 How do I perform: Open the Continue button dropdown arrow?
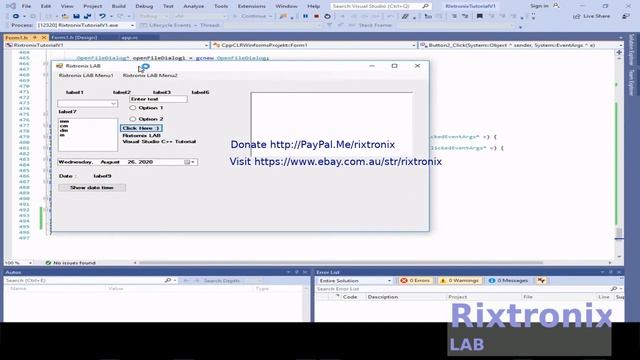(x=270, y=16)
